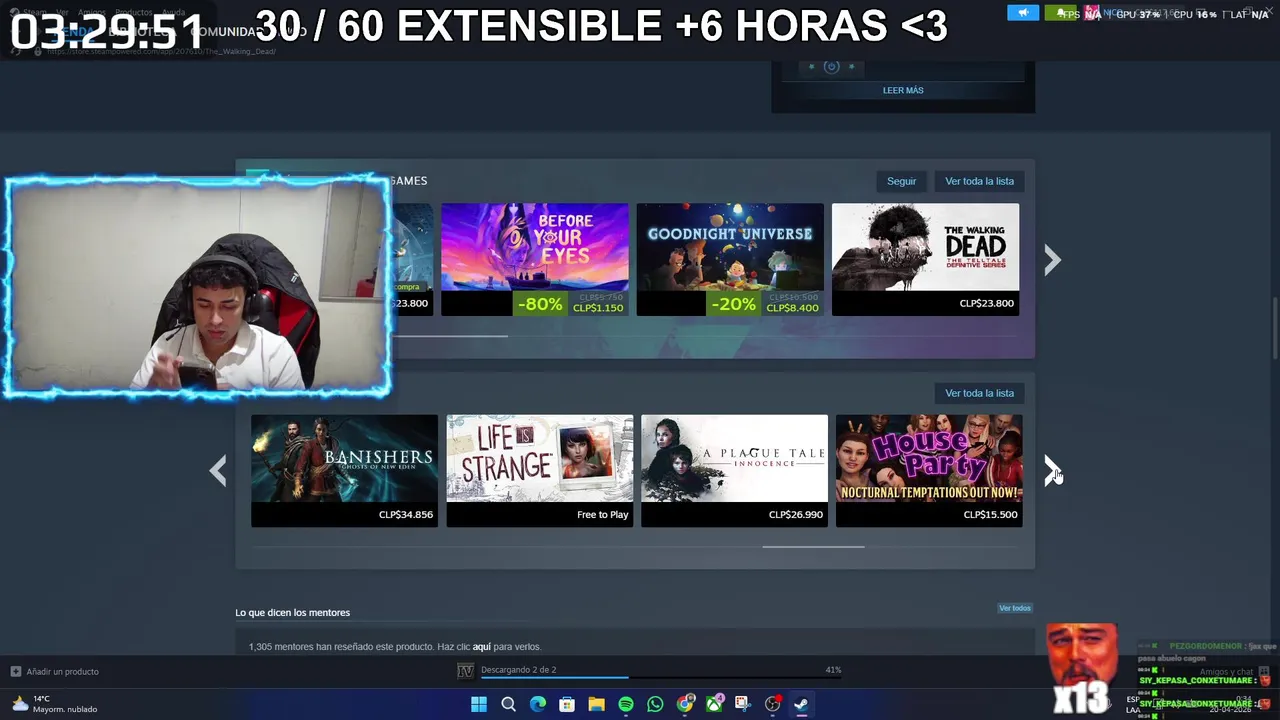This screenshot has width=1280, height=720.
Task: Click the Free to Play label
Action: coord(603,515)
